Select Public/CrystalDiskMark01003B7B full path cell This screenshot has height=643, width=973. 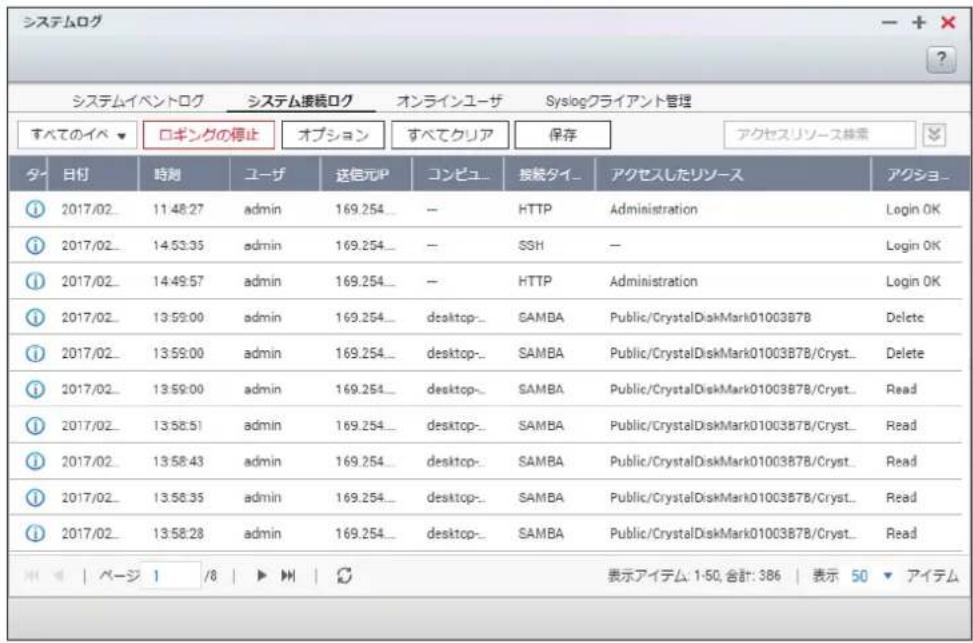pyautogui.click(x=711, y=318)
